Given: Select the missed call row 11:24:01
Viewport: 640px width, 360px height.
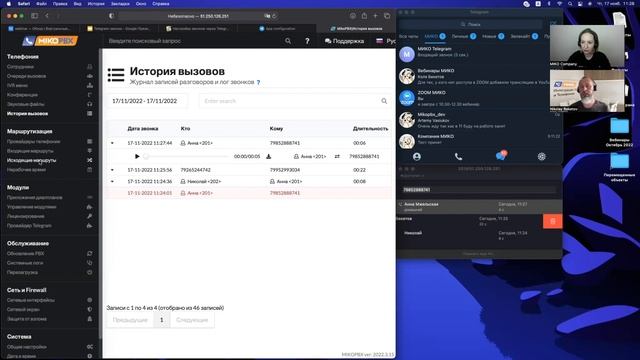Looking at the screenshot, I should click(x=249, y=193).
